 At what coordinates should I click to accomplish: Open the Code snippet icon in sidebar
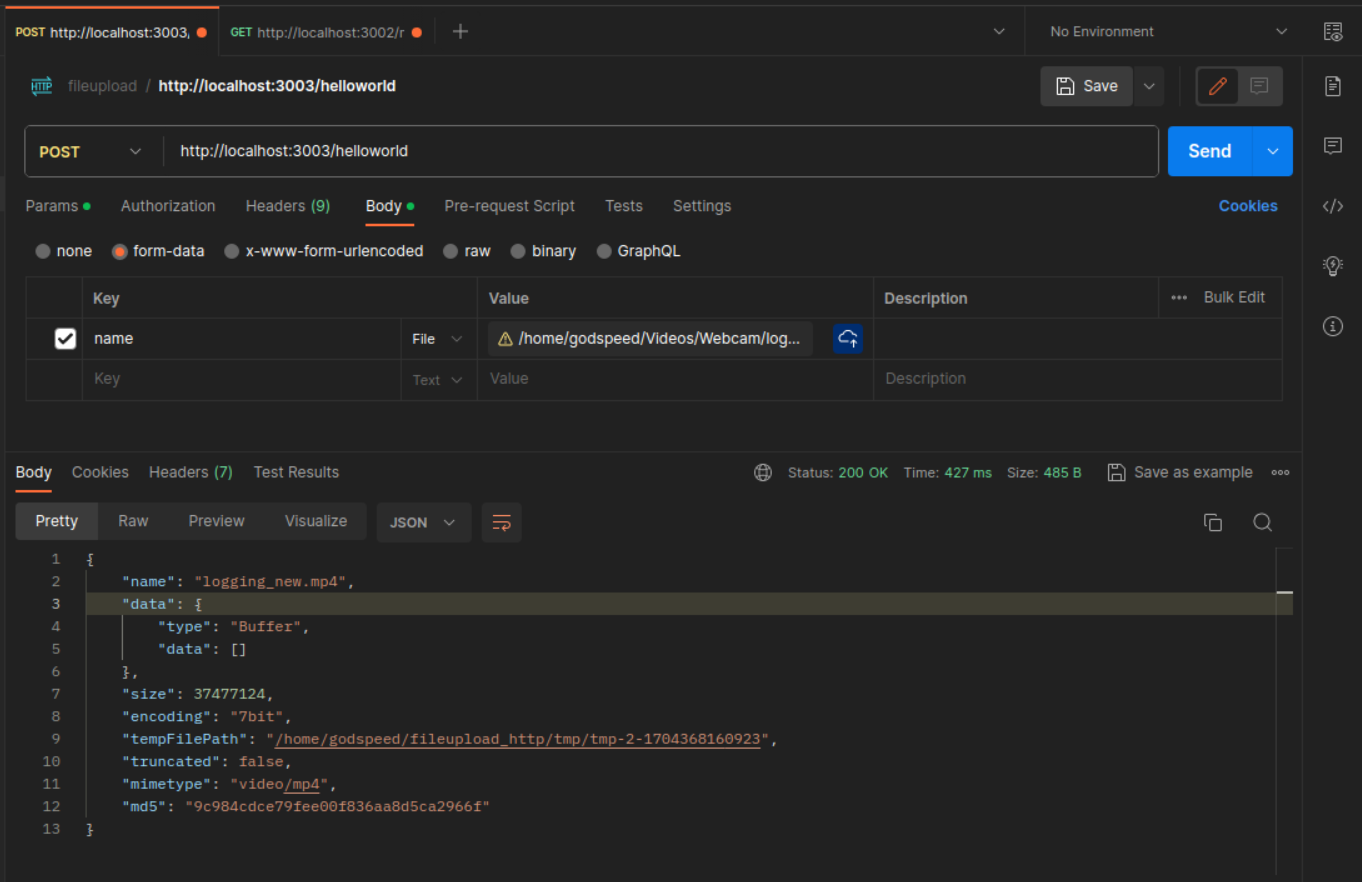pos(1332,206)
